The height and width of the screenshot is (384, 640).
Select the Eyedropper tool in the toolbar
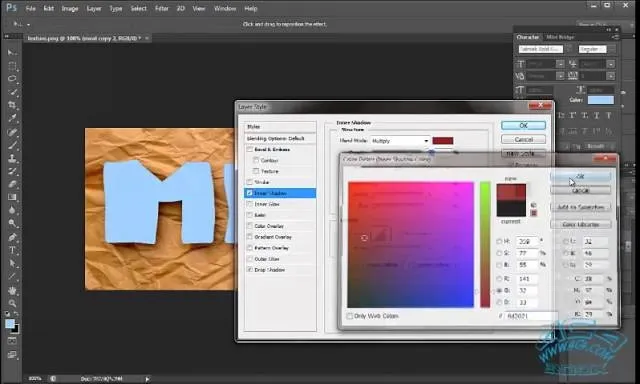click(12, 118)
